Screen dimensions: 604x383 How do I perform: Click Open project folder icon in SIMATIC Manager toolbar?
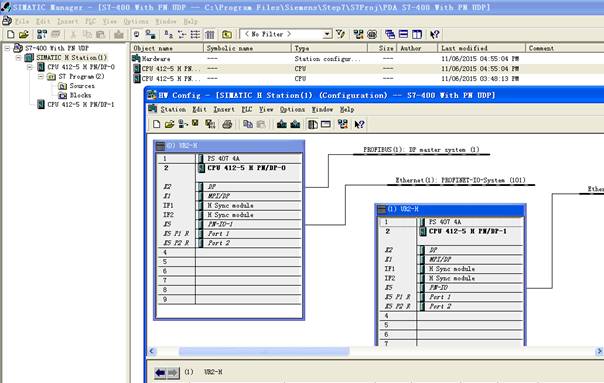[x=24, y=34]
